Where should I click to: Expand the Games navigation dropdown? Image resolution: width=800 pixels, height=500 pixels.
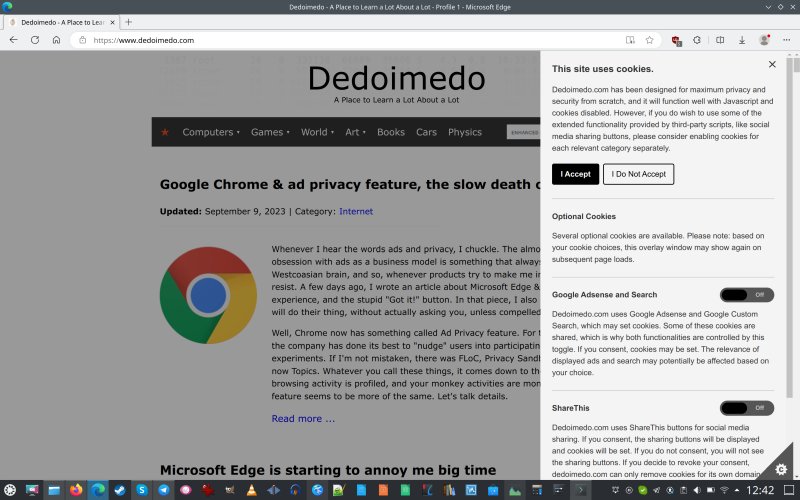(270, 132)
